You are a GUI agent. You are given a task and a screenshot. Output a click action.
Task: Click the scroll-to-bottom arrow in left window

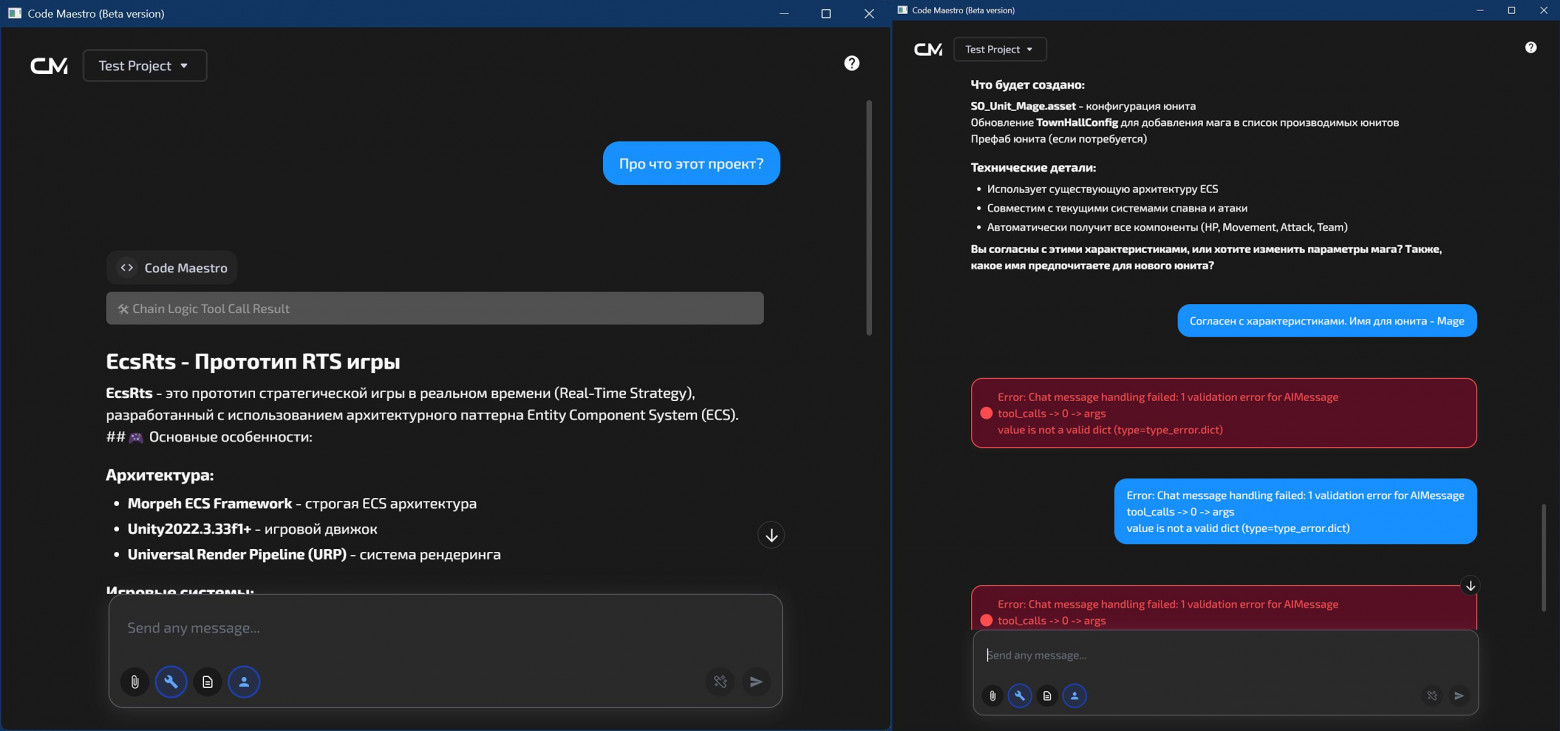point(771,535)
